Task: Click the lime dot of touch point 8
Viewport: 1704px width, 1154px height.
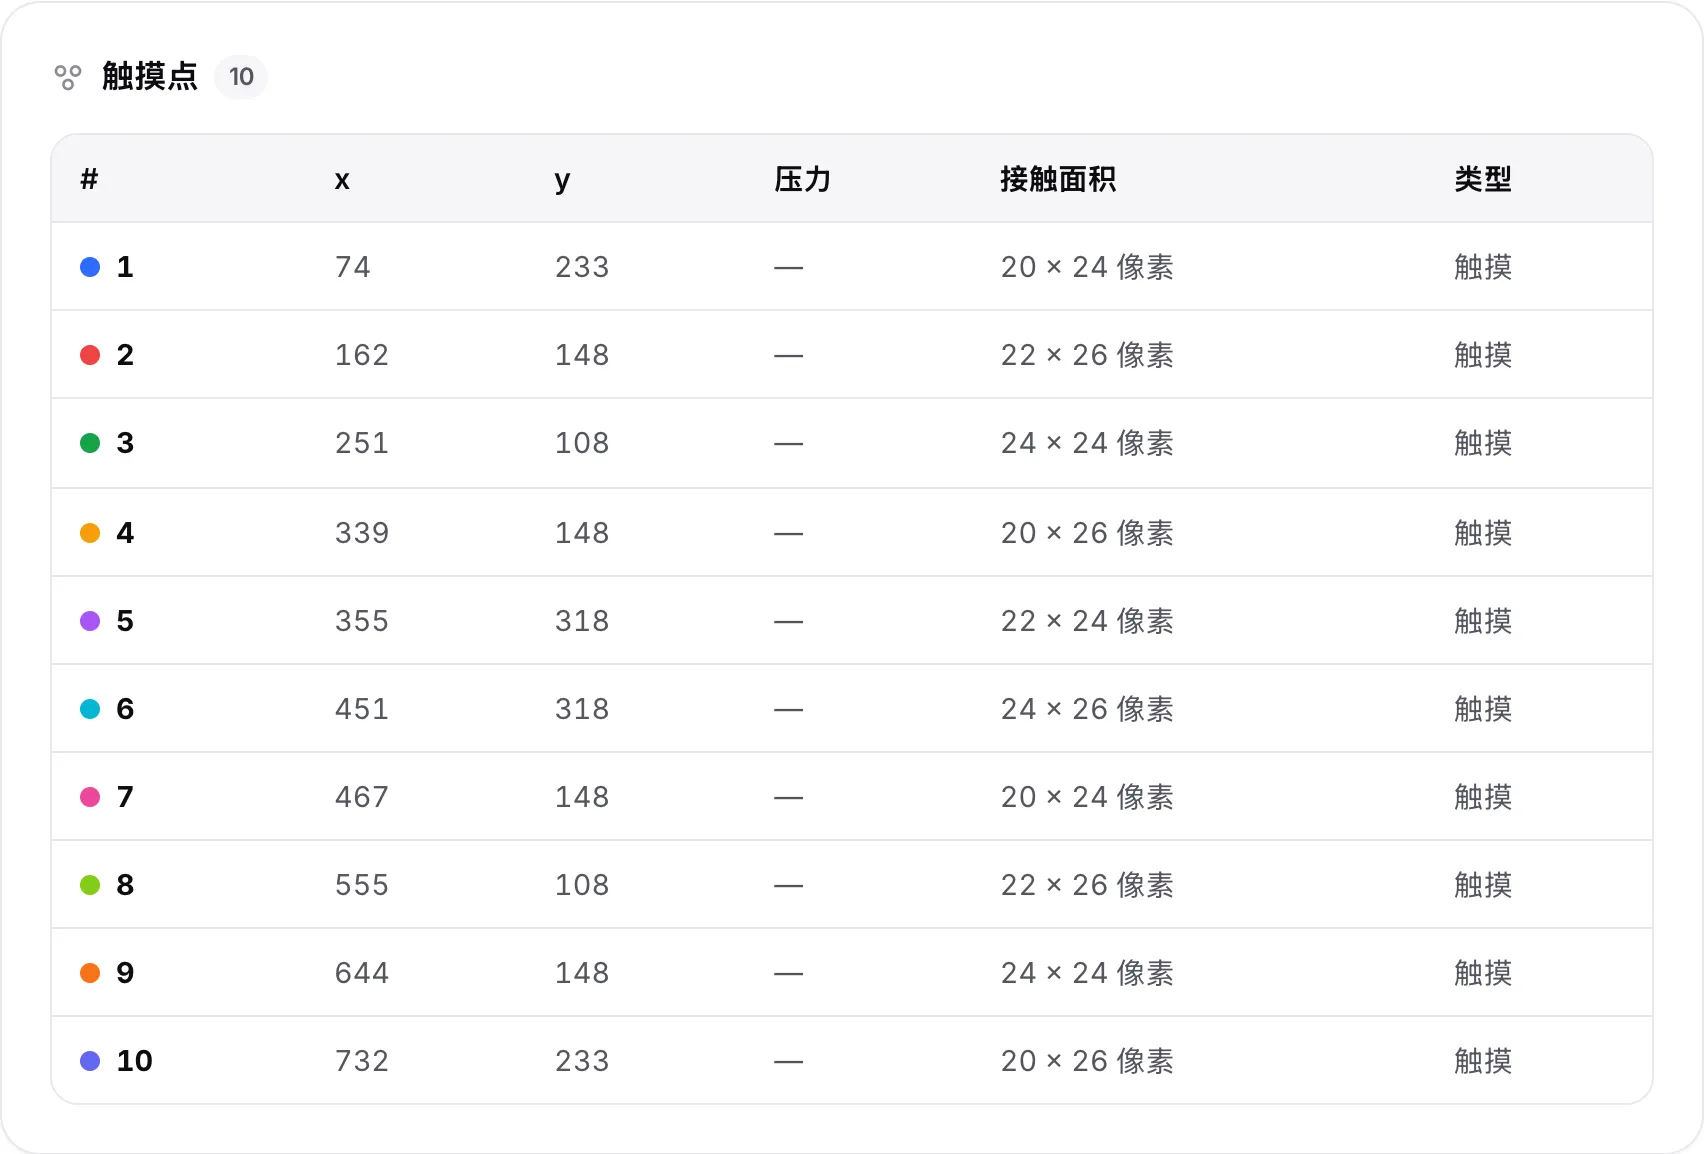Action: pyautogui.click(x=90, y=885)
